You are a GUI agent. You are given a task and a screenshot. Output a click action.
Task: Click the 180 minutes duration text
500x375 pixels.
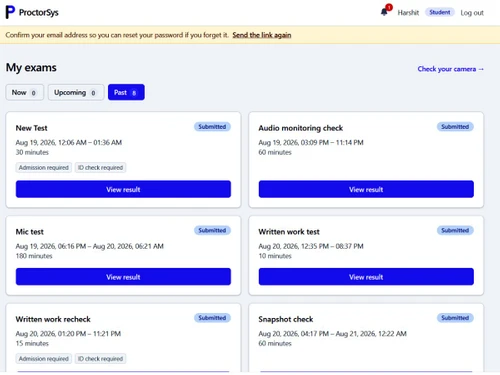[34, 256]
